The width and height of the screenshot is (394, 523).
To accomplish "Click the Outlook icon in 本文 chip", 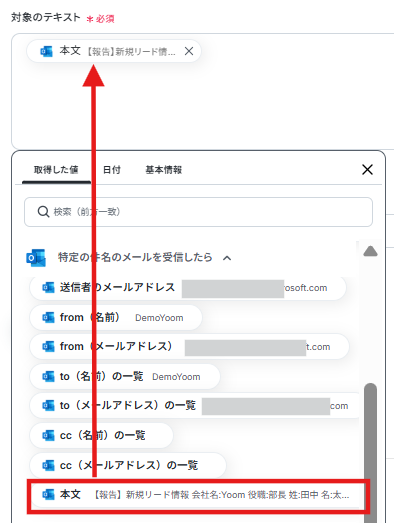I will tap(46, 51).
